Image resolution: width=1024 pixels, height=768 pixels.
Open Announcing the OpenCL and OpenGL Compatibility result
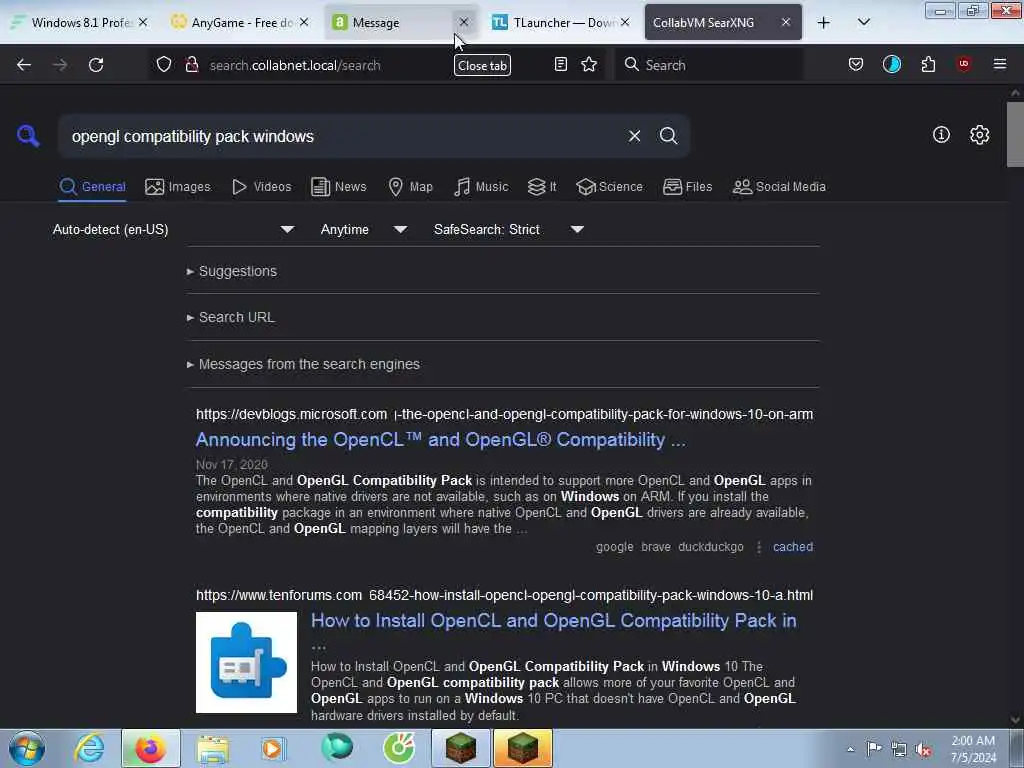click(x=441, y=440)
